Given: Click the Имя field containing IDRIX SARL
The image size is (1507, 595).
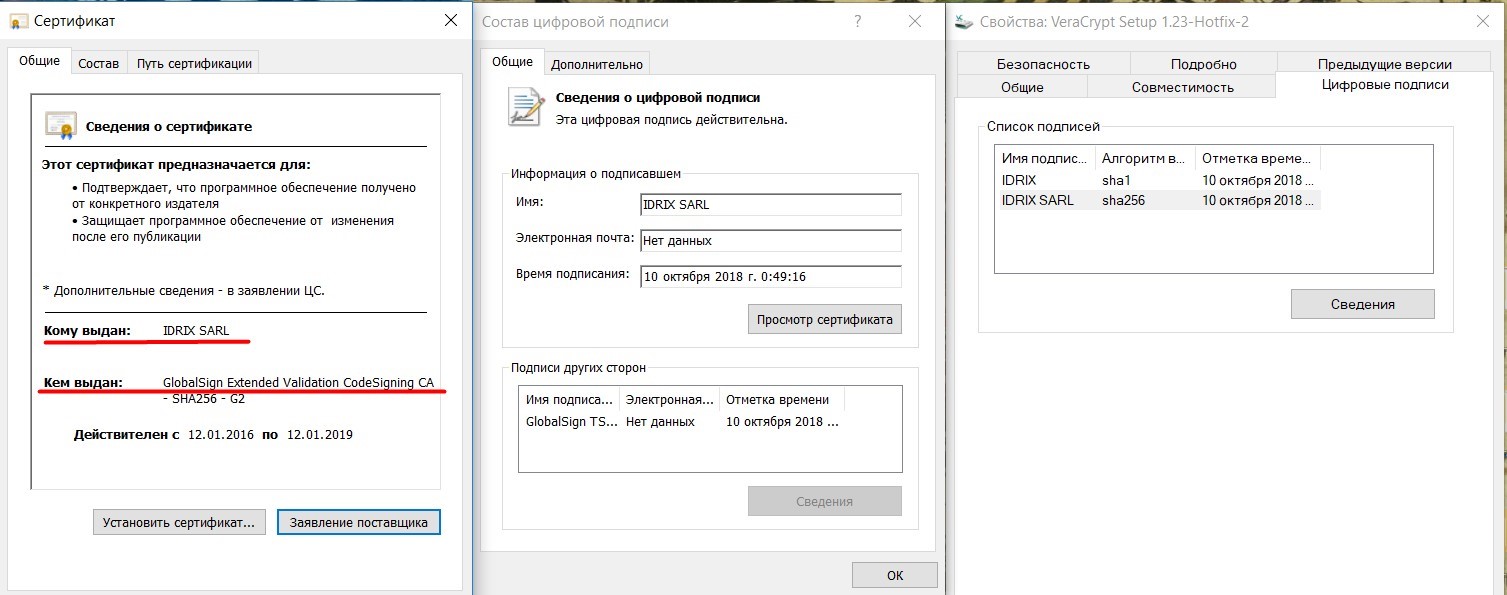Looking at the screenshot, I should [x=770, y=205].
